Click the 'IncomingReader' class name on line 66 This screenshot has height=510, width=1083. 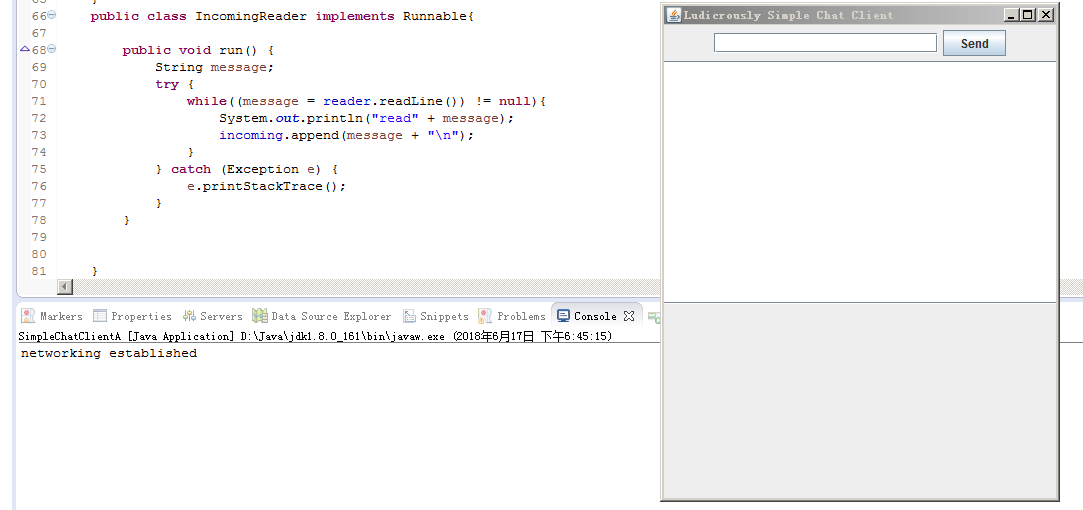[251, 16]
